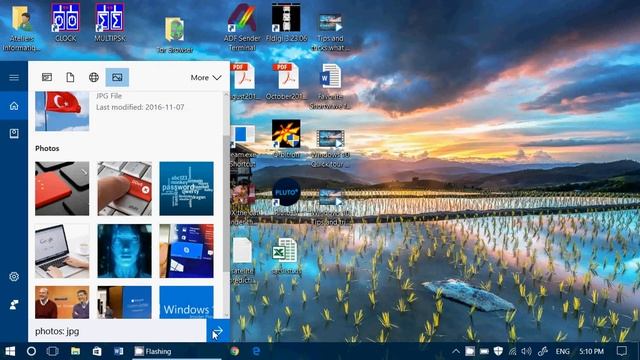Launch Microsoft Edge from taskbar

[256, 351]
